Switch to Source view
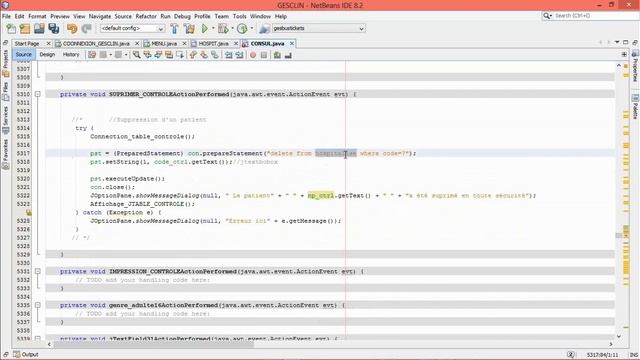The height and width of the screenshot is (360, 640). coord(23,54)
